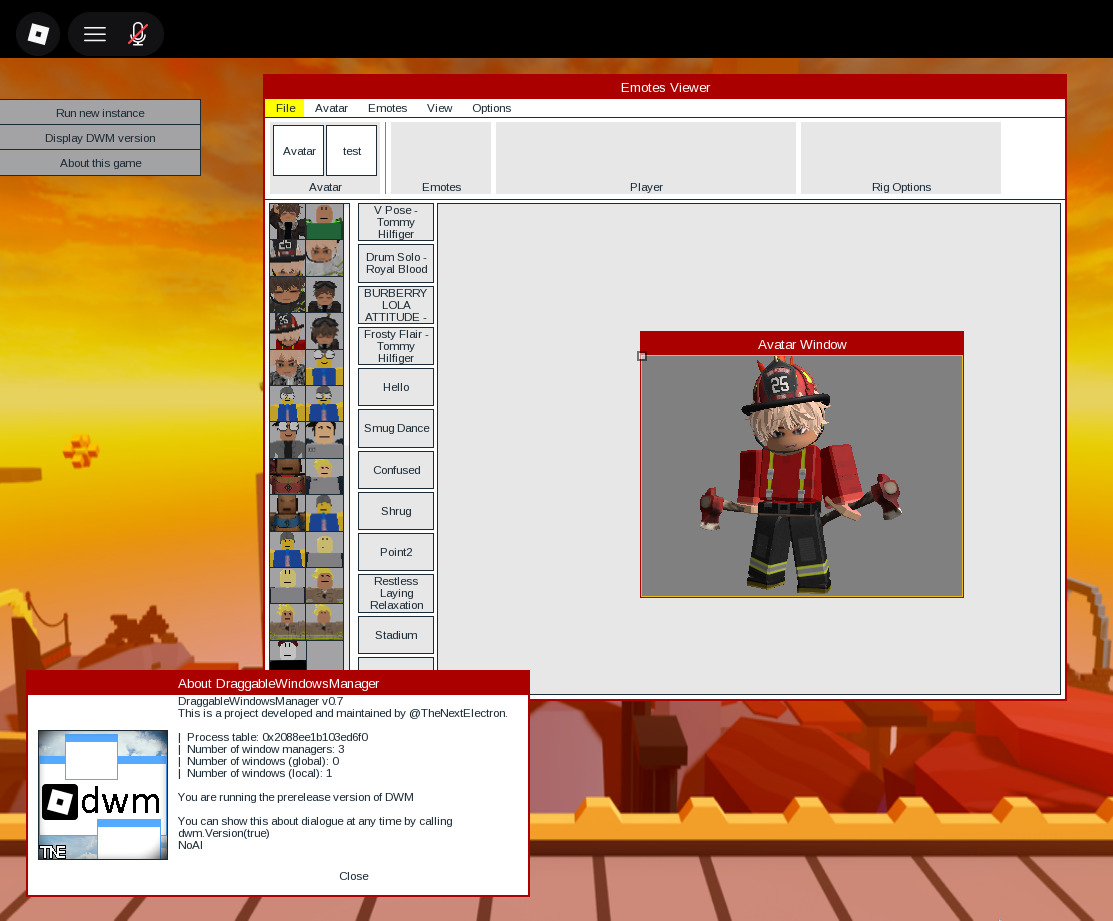Open the Roblox logo menu
The height and width of the screenshot is (921, 1113).
pos(38,33)
